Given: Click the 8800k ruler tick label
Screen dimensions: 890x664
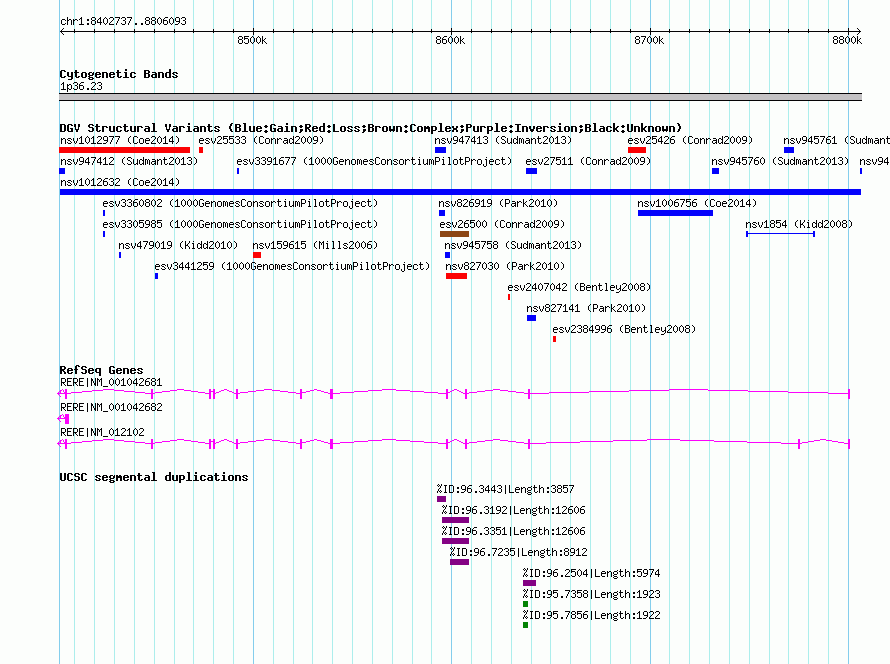Looking at the screenshot, I should (847, 40).
